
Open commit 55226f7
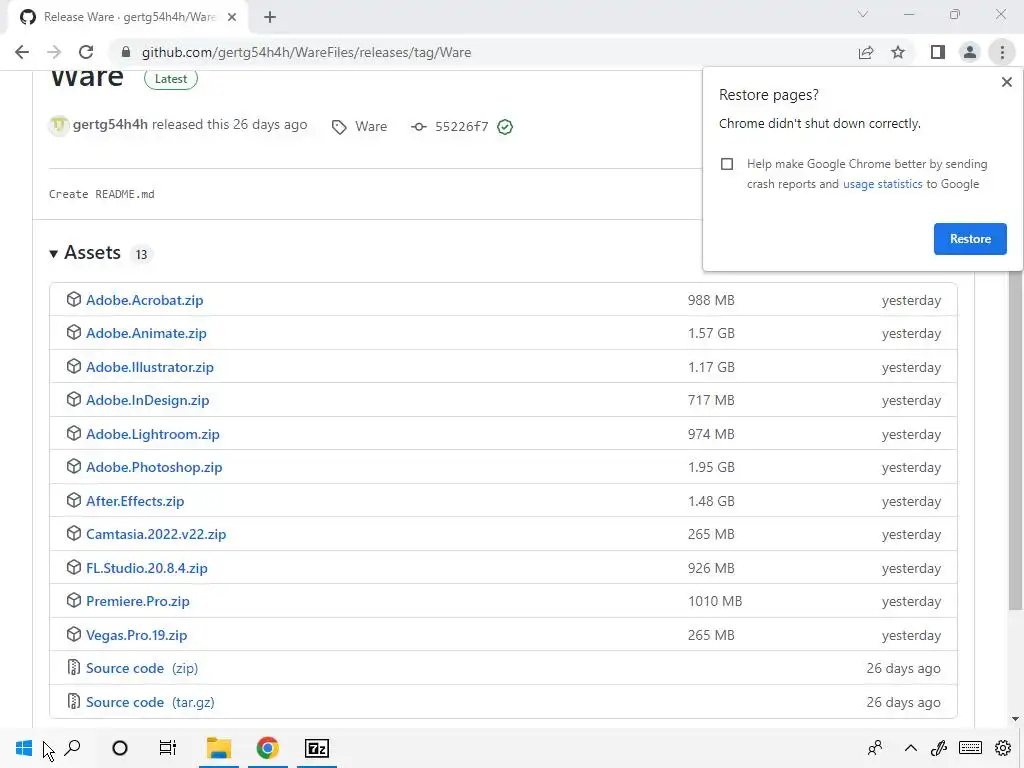tap(462, 127)
